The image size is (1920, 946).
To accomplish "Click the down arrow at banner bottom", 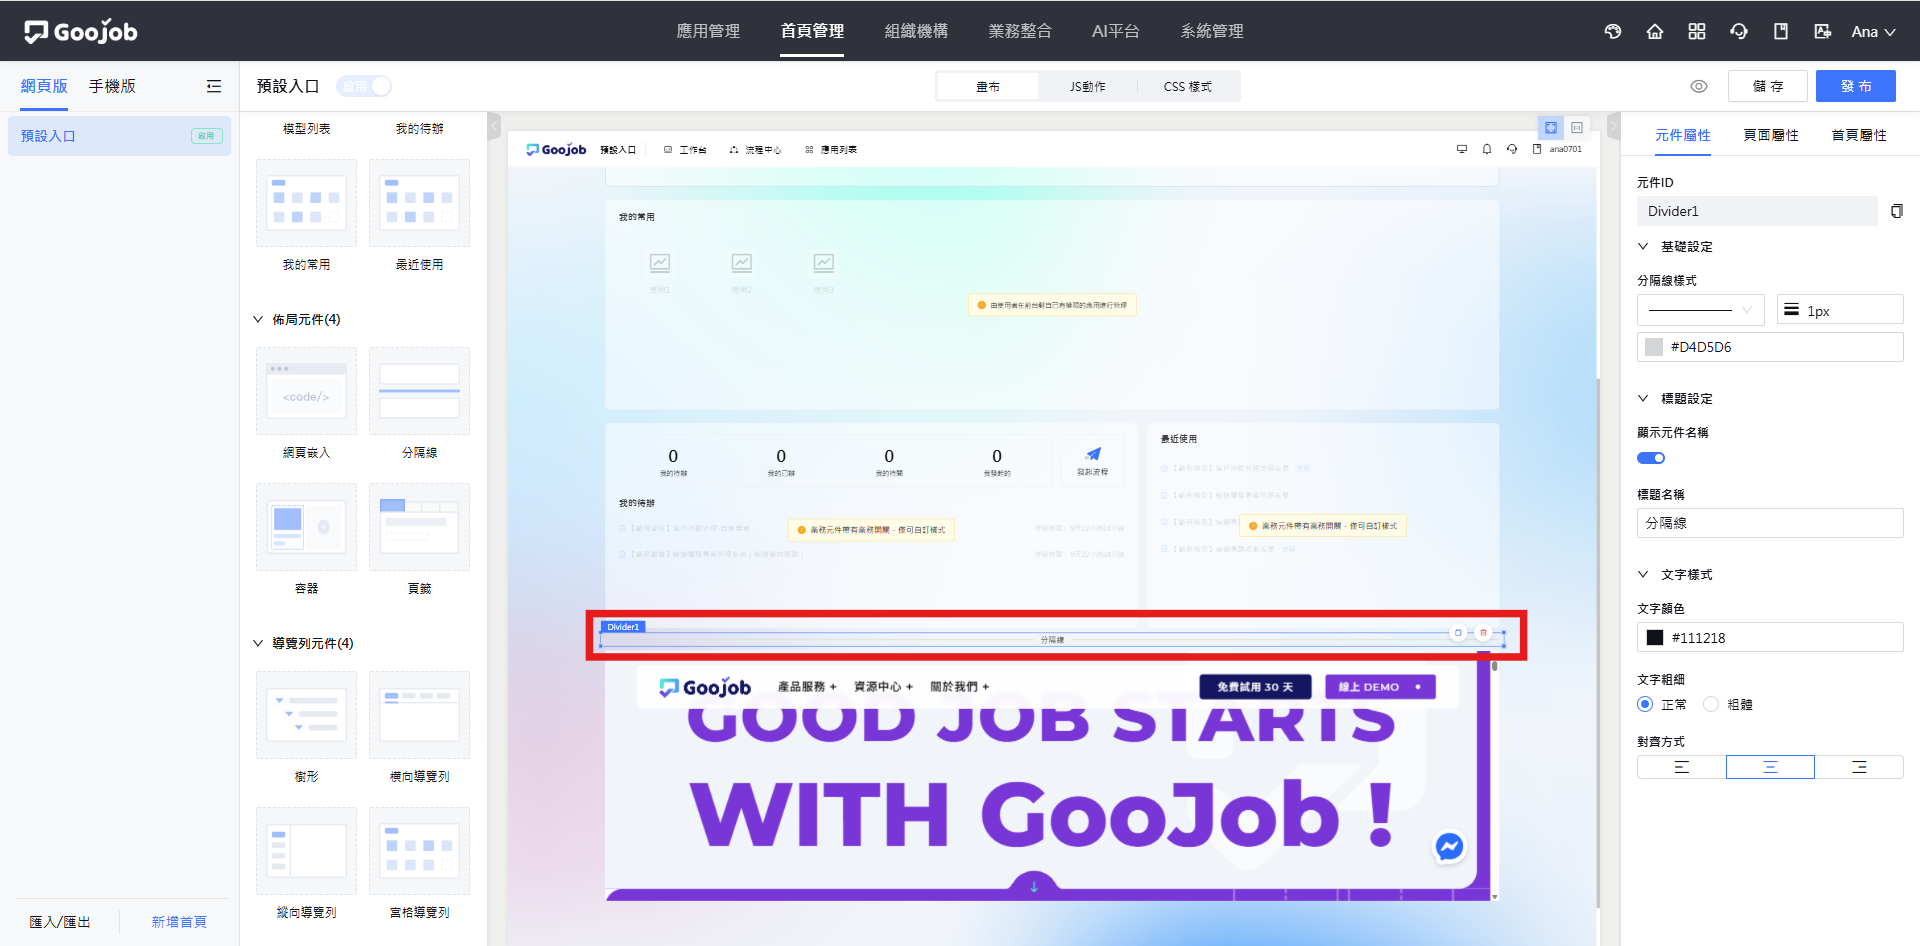I will [x=1034, y=886].
